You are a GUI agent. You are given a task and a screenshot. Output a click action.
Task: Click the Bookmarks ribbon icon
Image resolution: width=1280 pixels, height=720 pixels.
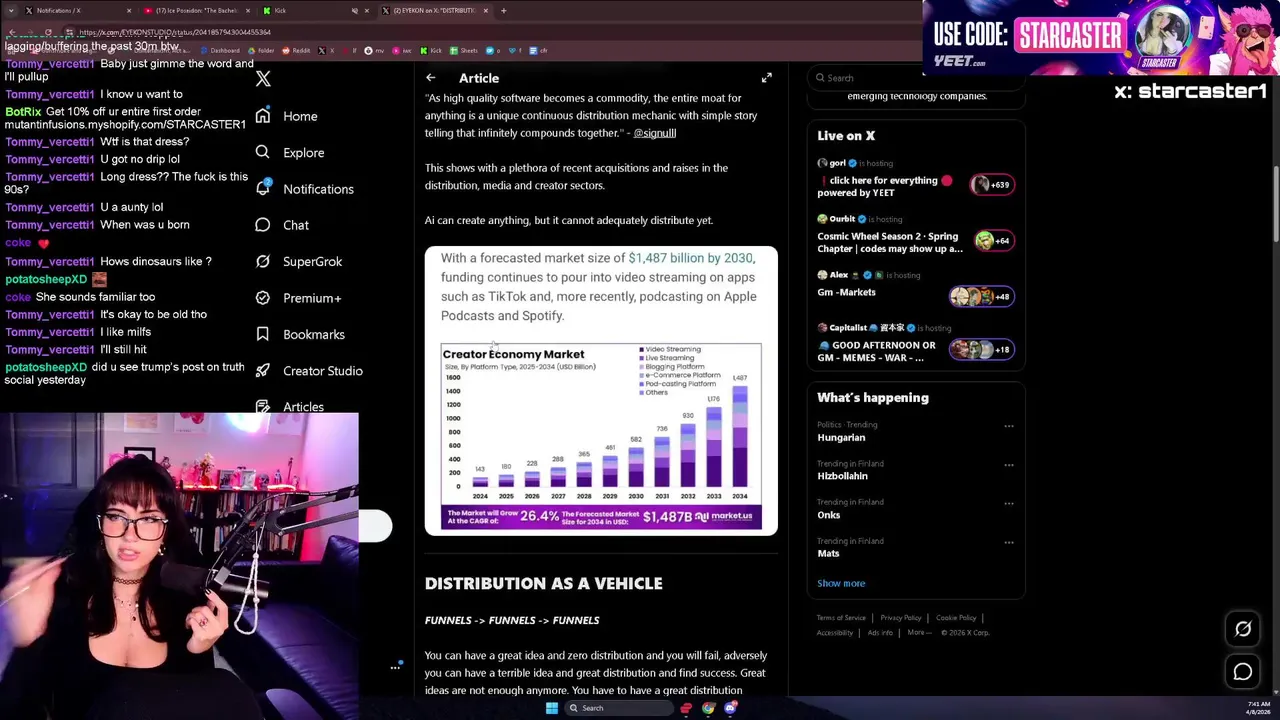point(262,334)
